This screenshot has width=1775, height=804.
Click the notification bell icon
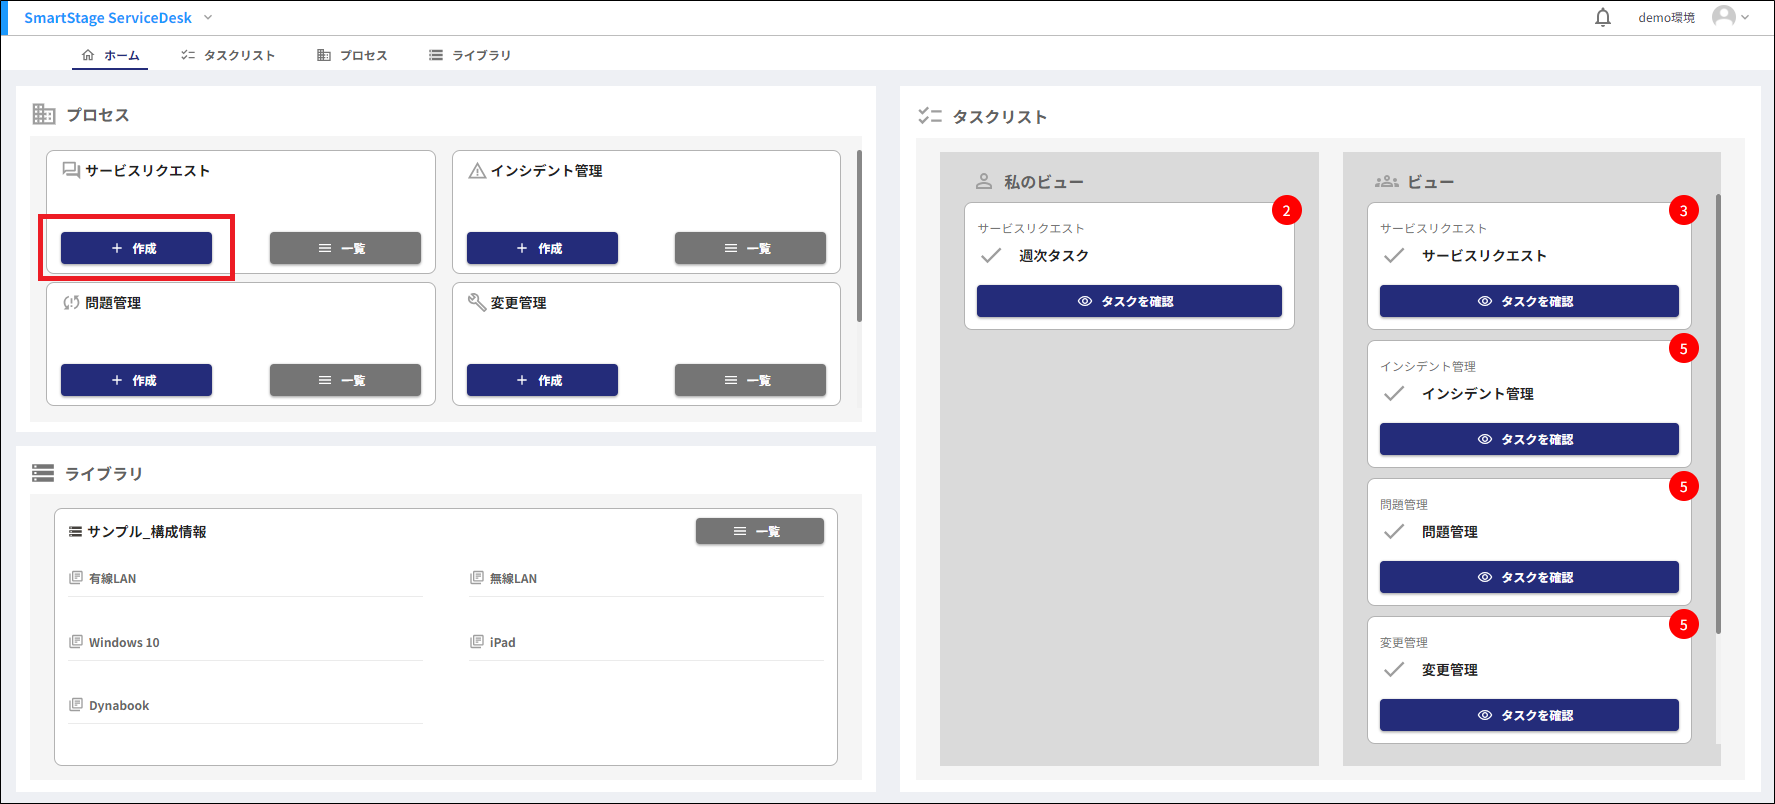1603,18
